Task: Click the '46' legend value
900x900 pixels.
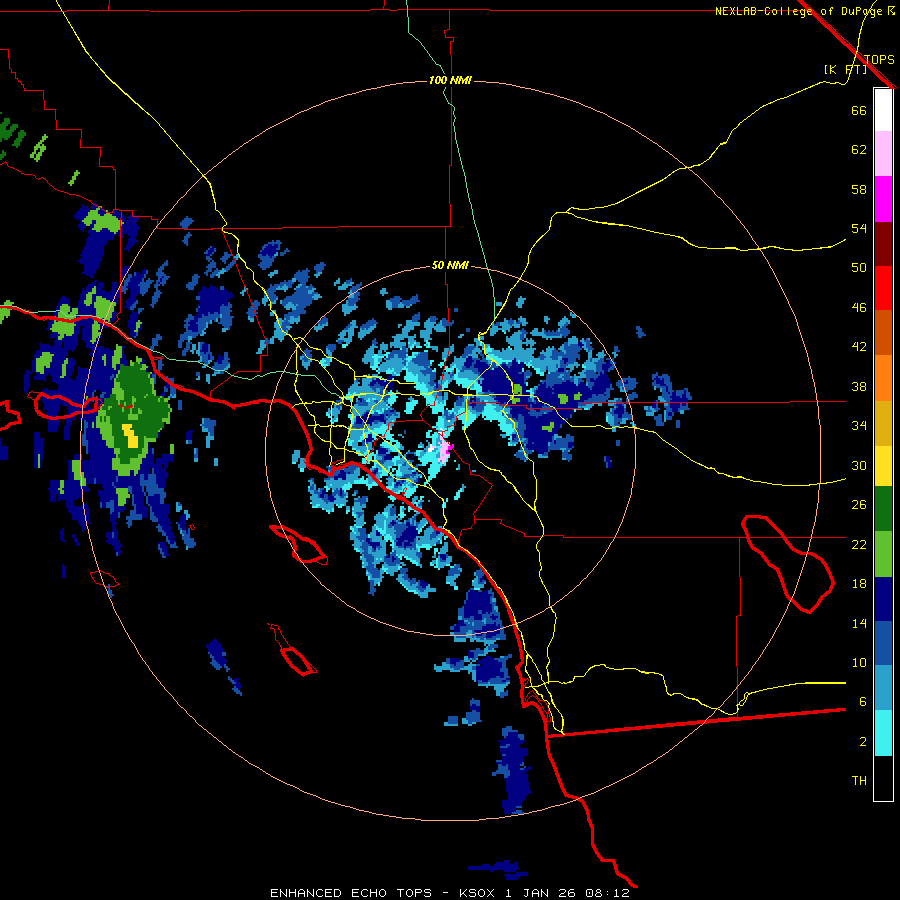Action: coord(859,307)
